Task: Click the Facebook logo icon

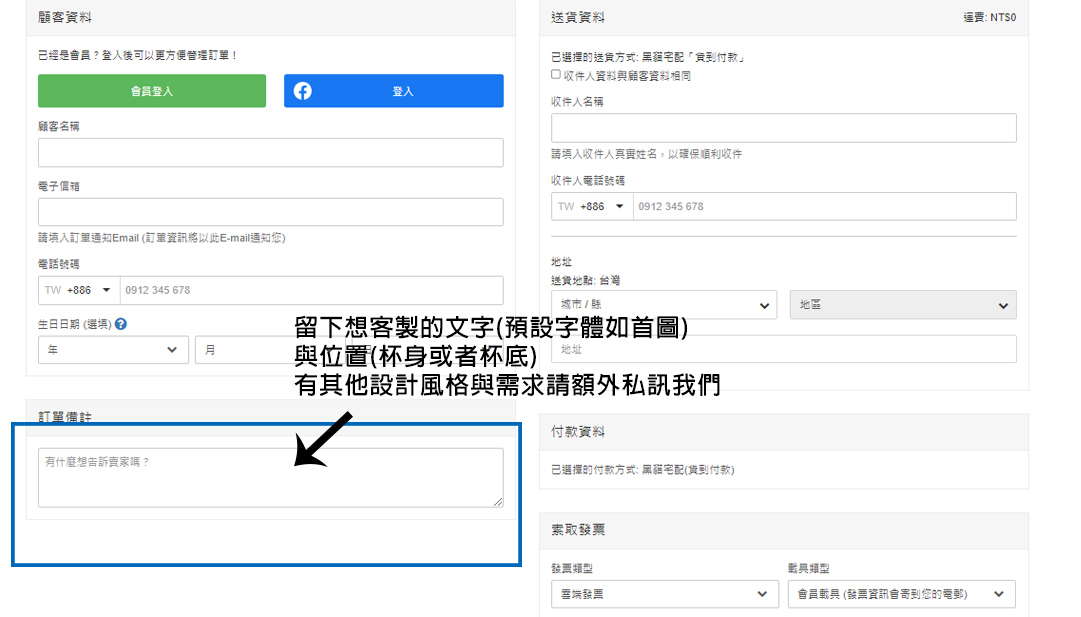Action: [x=302, y=91]
